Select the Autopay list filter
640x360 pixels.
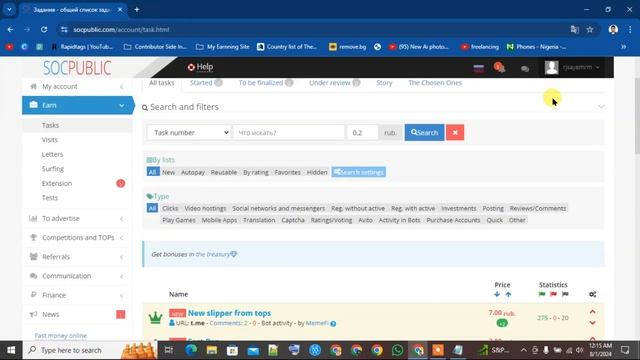click(193, 172)
